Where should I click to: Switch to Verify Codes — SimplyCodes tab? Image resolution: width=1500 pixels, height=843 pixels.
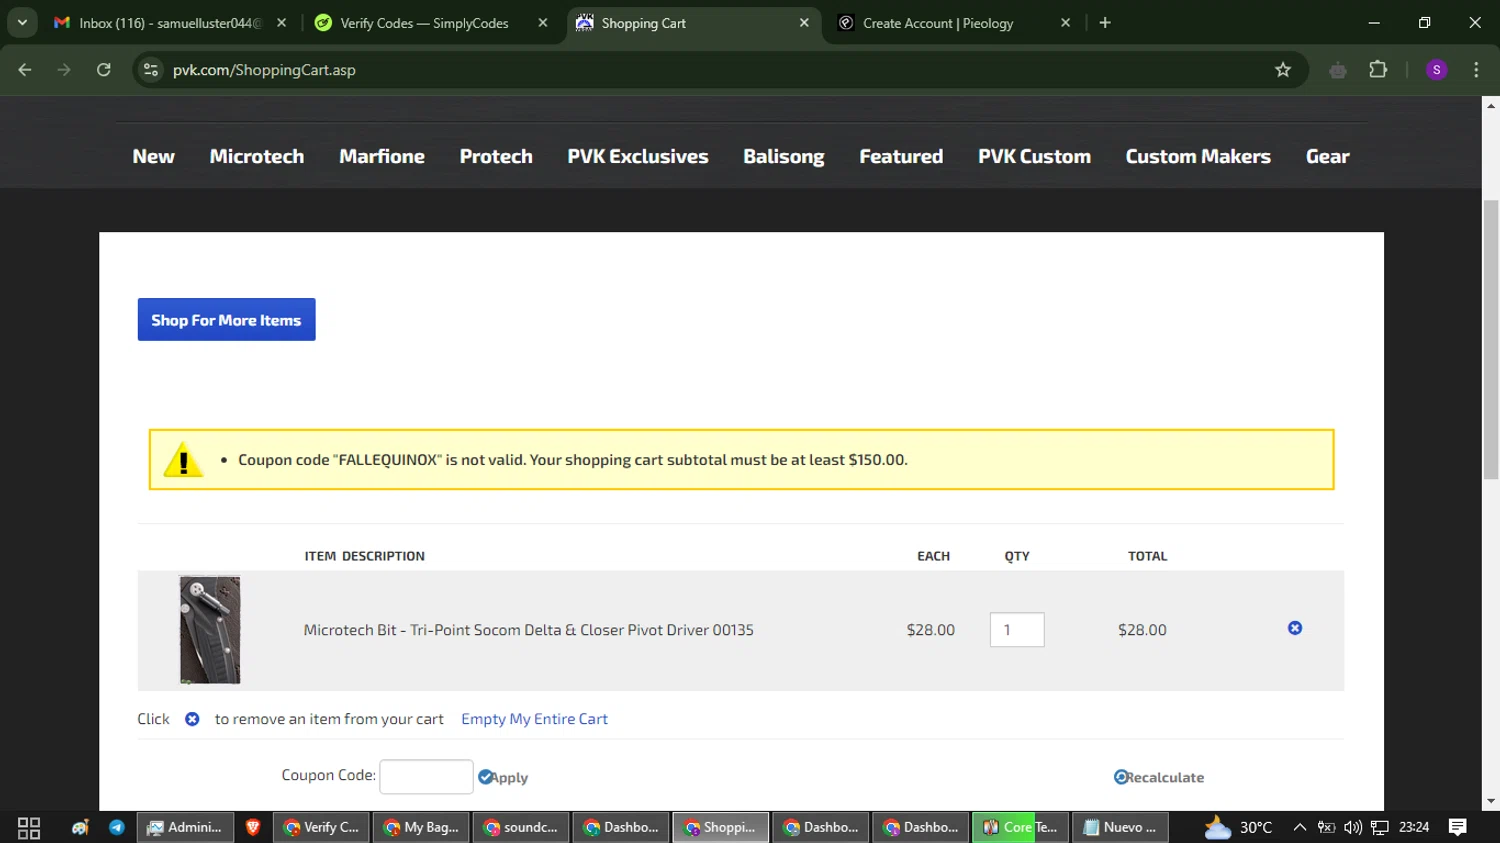pos(424,23)
